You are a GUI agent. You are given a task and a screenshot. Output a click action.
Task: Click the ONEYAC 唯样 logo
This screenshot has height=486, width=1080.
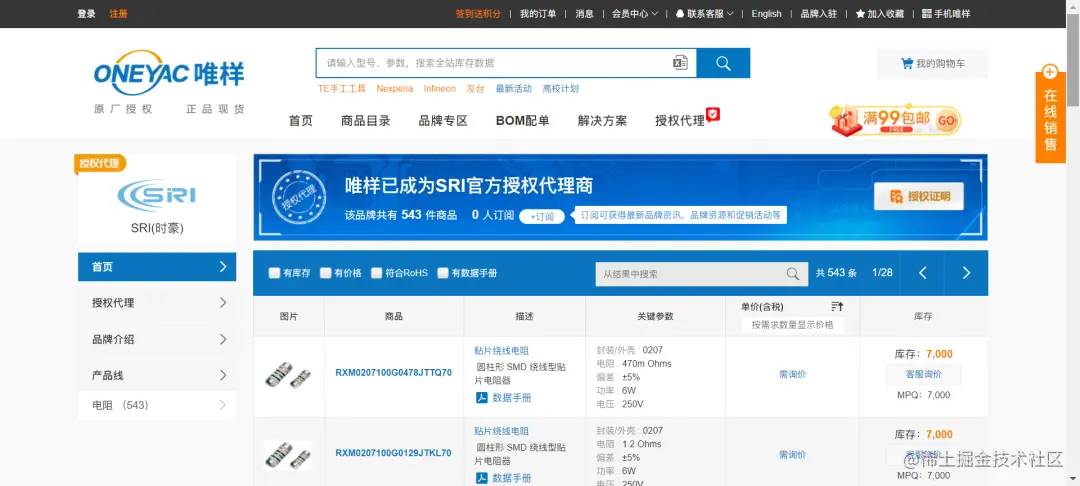pyautogui.click(x=169, y=73)
